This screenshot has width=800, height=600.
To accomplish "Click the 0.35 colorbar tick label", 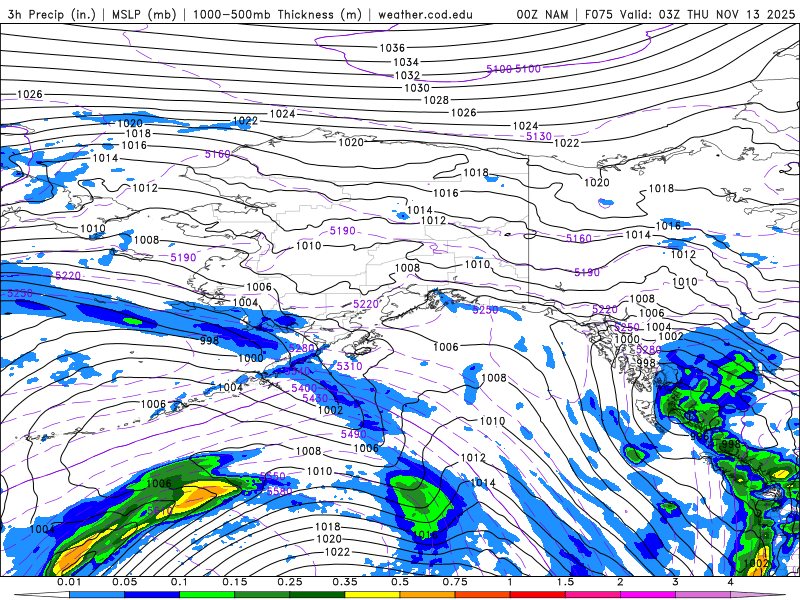I will [345, 582].
